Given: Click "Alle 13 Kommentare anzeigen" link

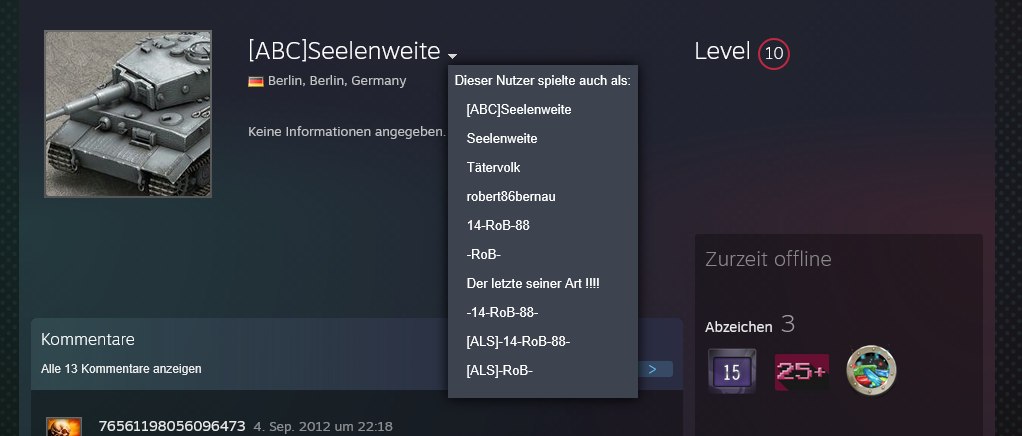Looking at the screenshot, I should [121, 369].
